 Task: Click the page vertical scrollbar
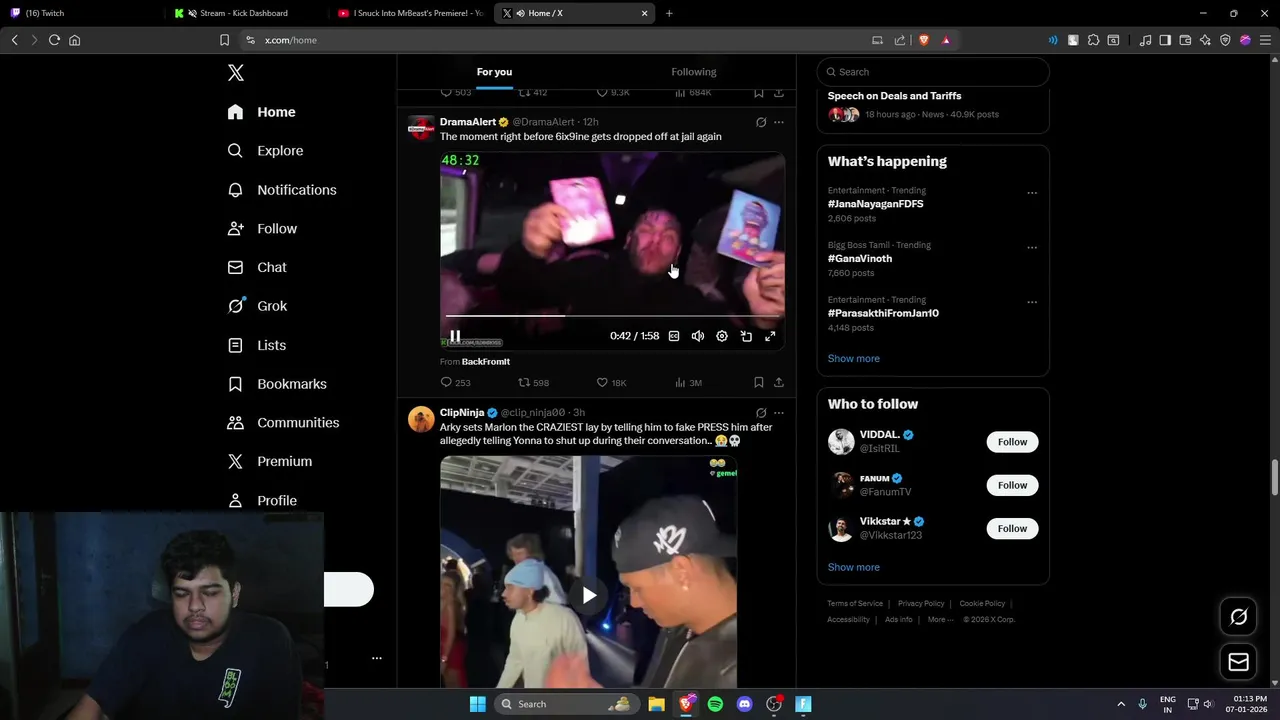coord(1274,477)
